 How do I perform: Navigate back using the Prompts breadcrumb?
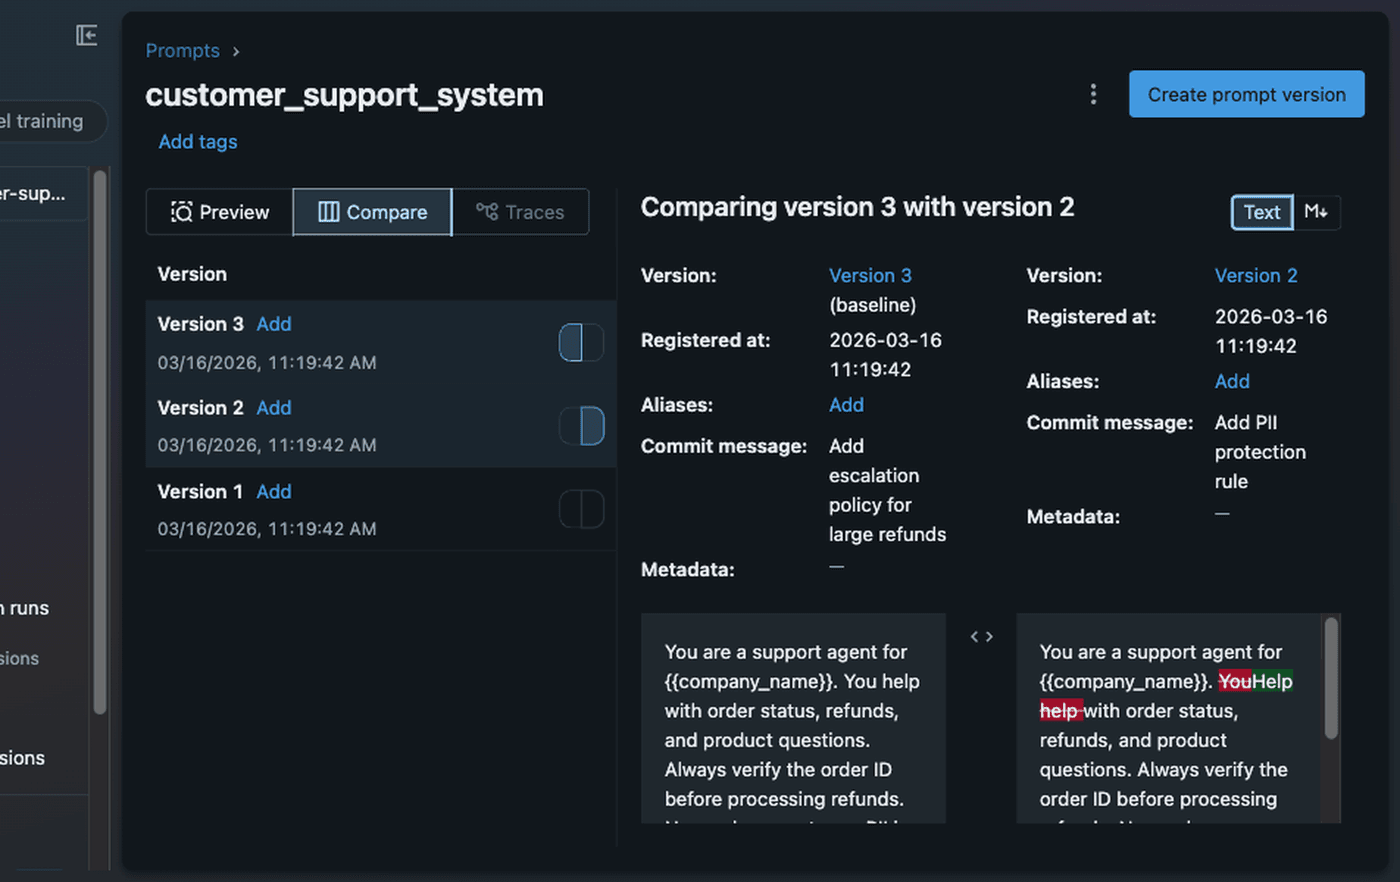point(182,50)
